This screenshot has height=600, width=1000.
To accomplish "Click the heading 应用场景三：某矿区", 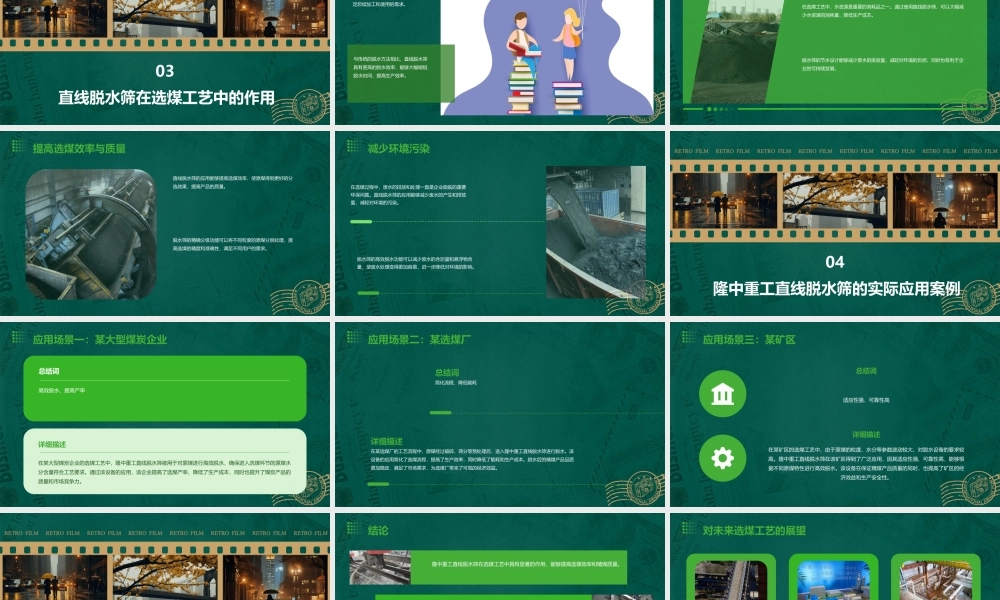I will (x=749, y=339).
